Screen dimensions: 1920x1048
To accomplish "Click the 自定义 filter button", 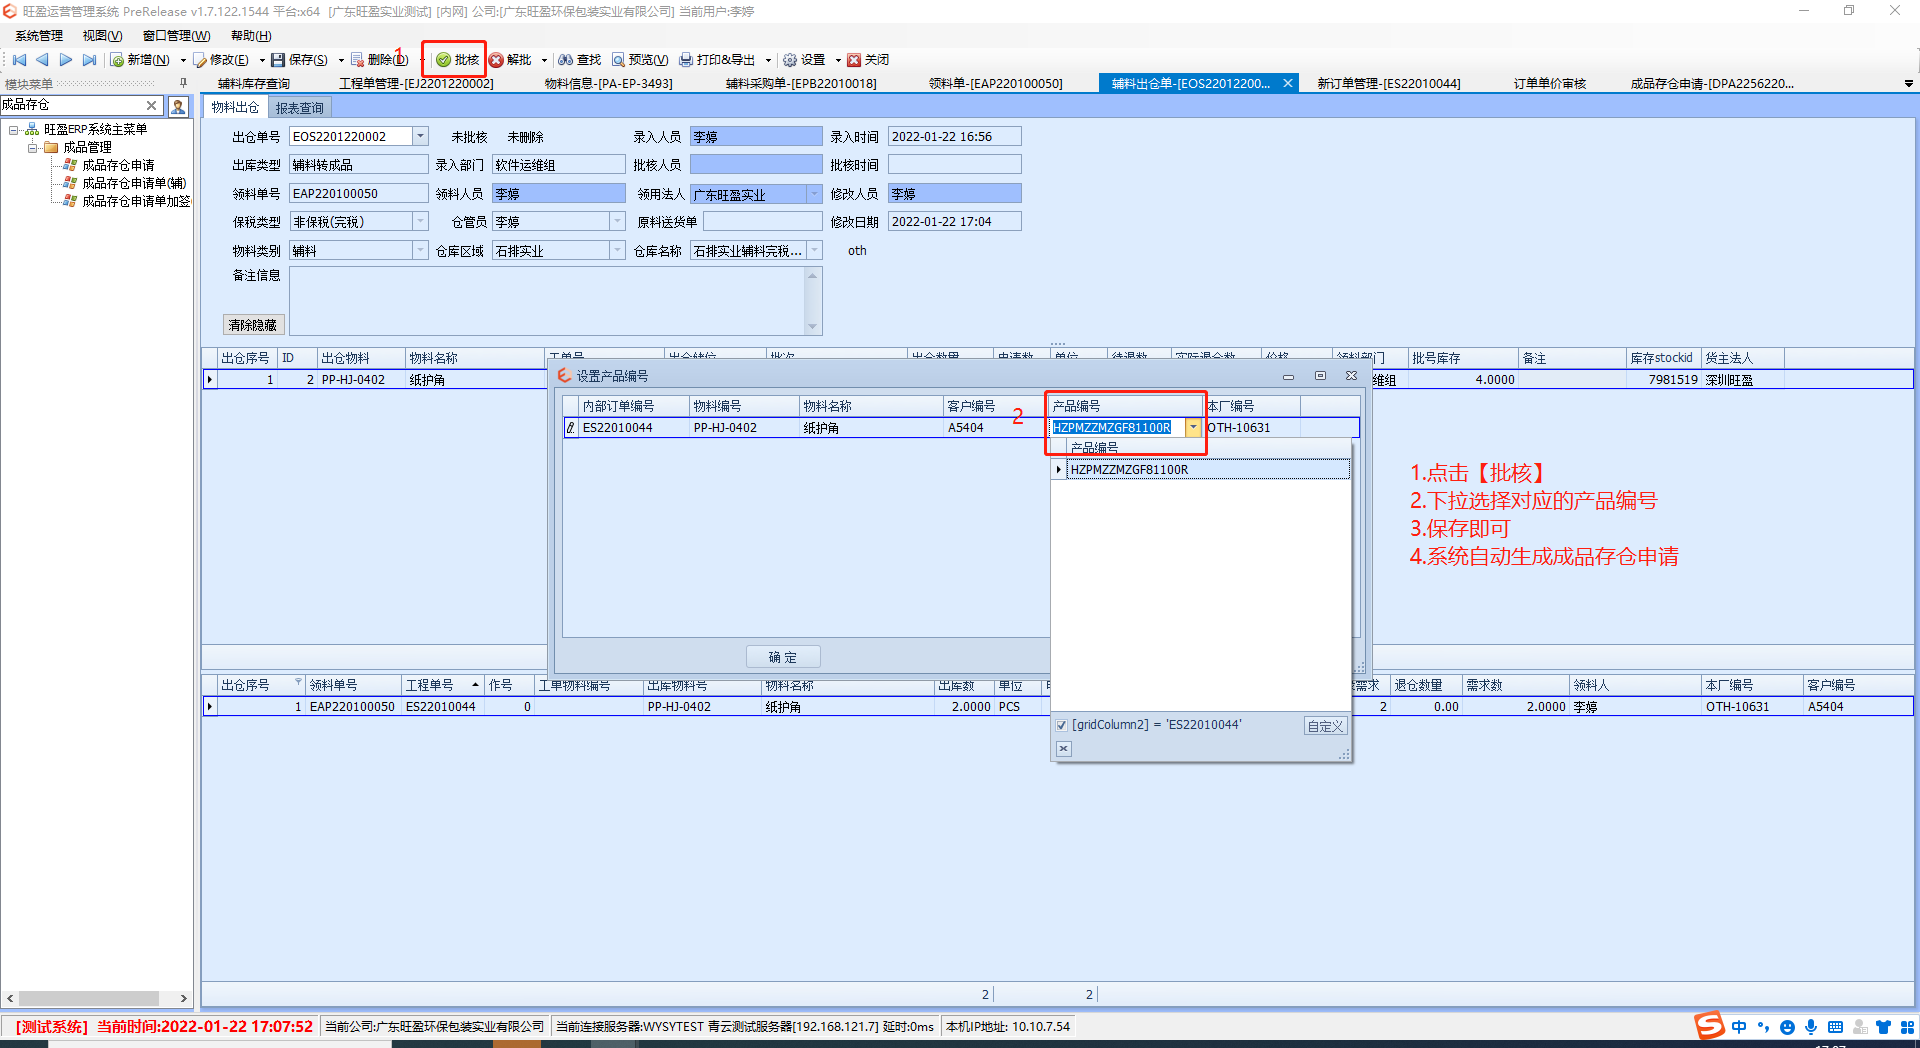I will point(1326,726).
